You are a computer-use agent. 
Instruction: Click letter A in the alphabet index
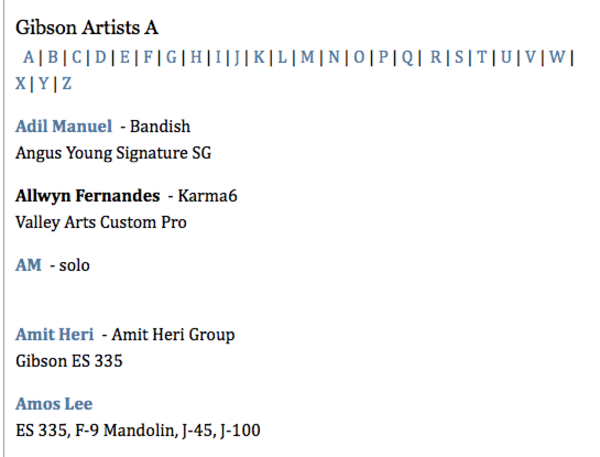click(x=28, y=57)
